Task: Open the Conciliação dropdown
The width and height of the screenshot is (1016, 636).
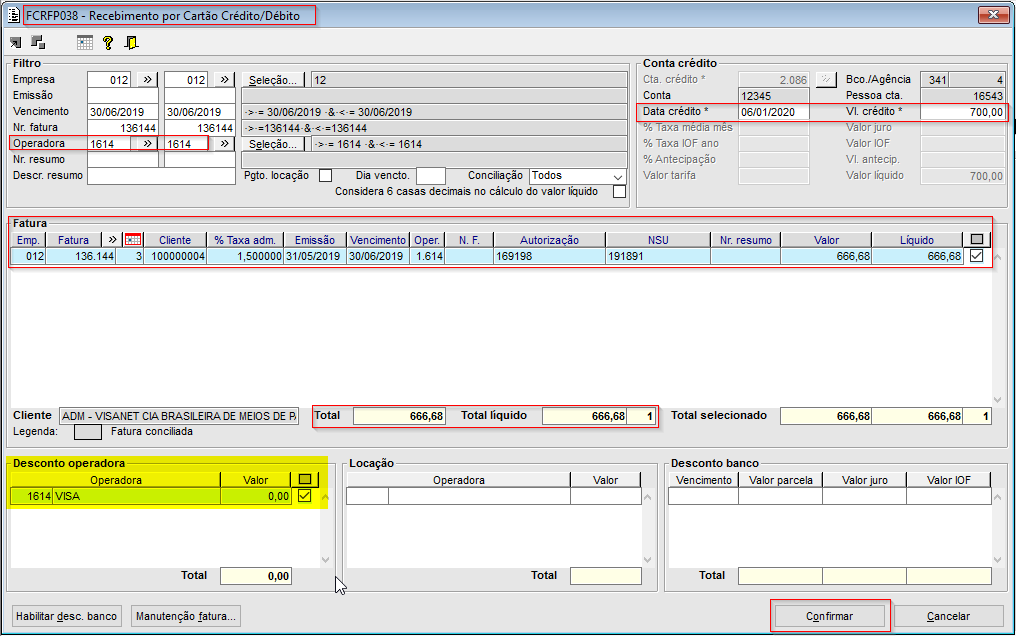Action: click(x=618, y=176)
